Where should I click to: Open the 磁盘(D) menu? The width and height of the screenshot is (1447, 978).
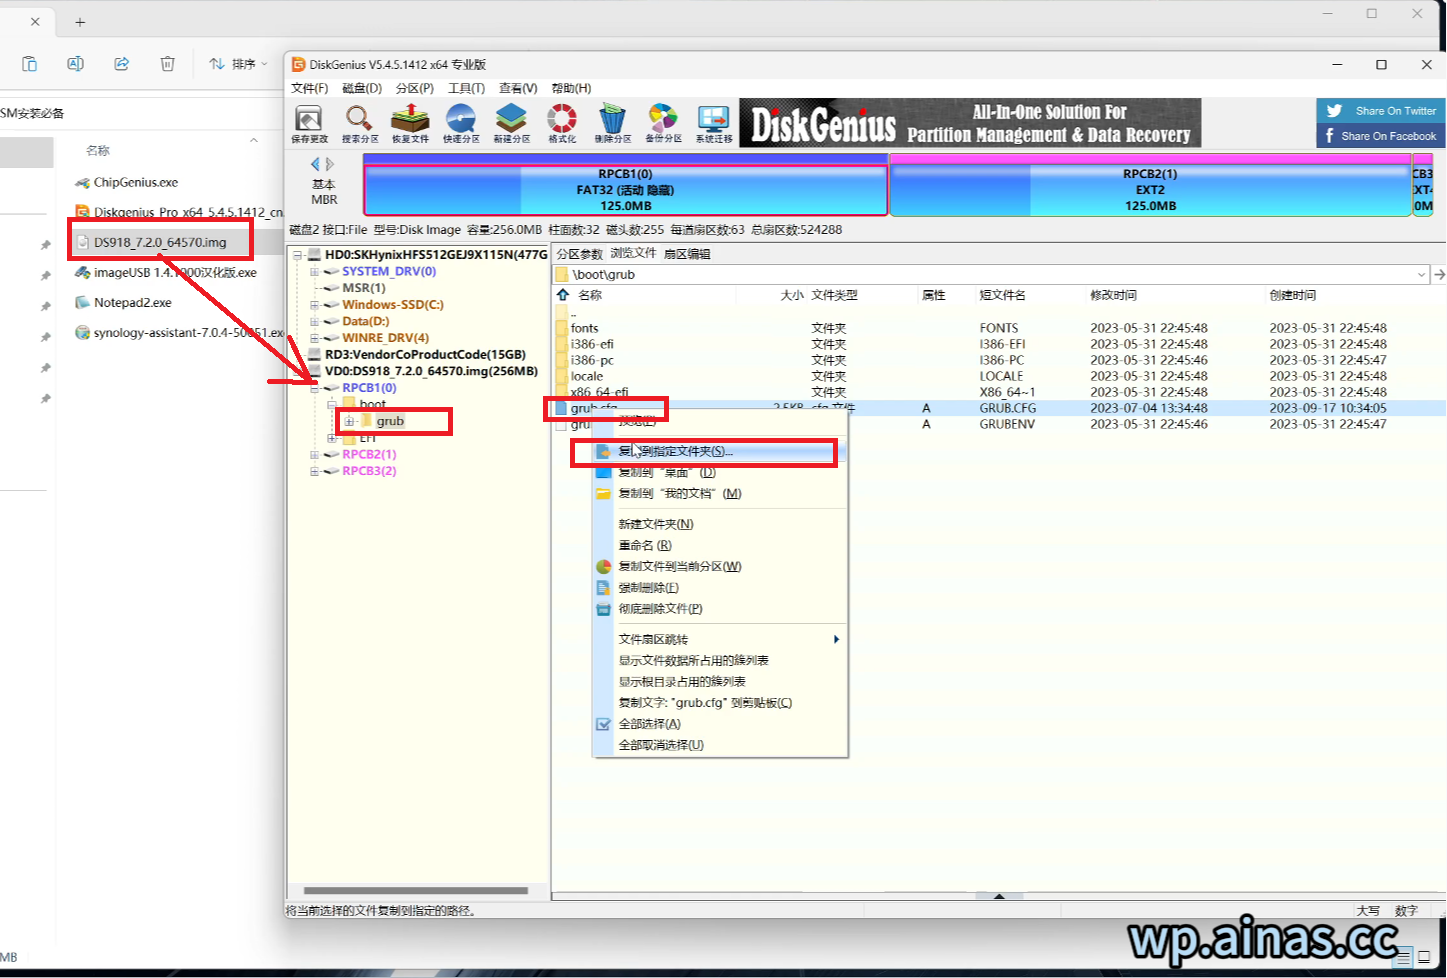click(362, 88)
